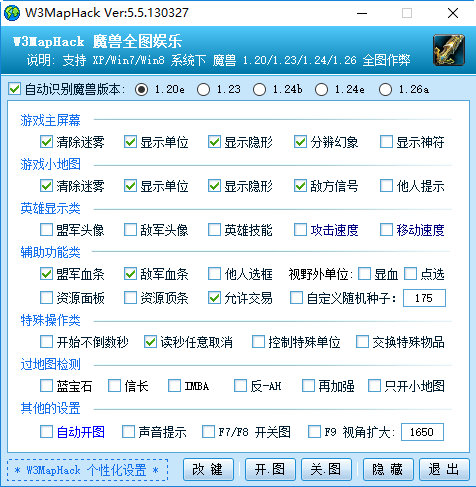
Task: Check the 敌军头像 option
Action: (130, 230)
